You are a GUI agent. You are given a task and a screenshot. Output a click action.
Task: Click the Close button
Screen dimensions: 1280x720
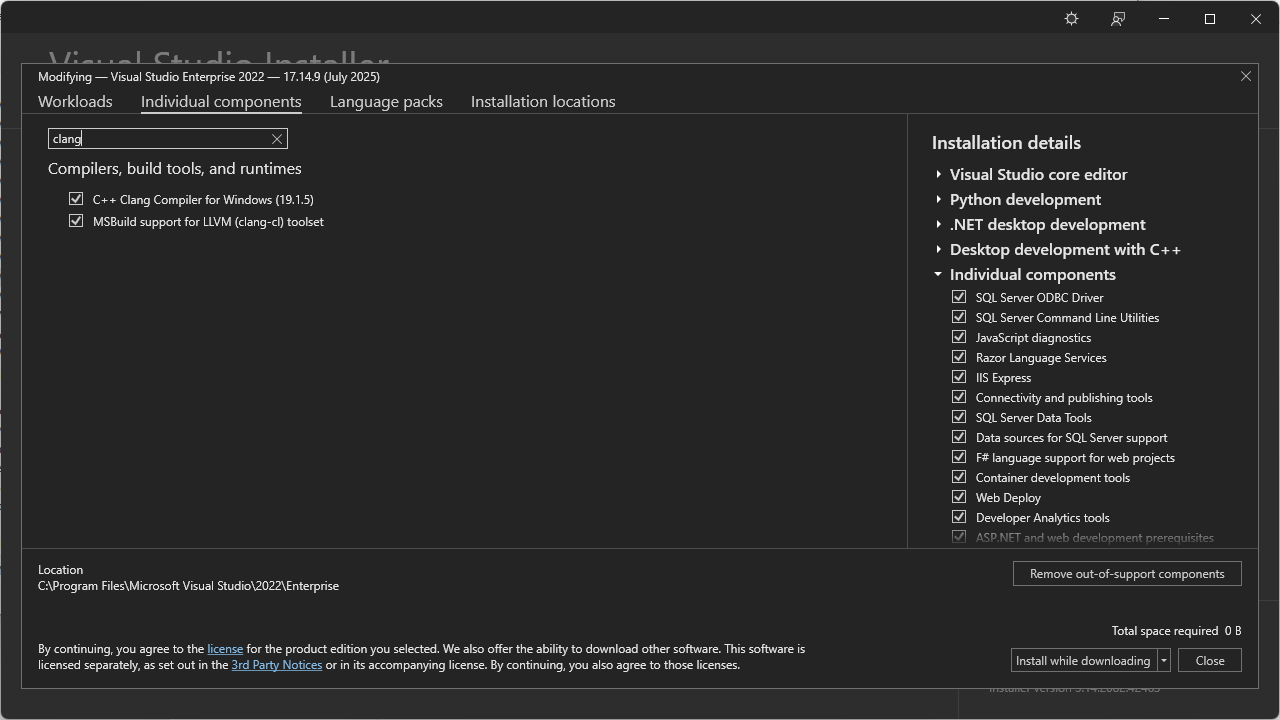click(1210, 660)
